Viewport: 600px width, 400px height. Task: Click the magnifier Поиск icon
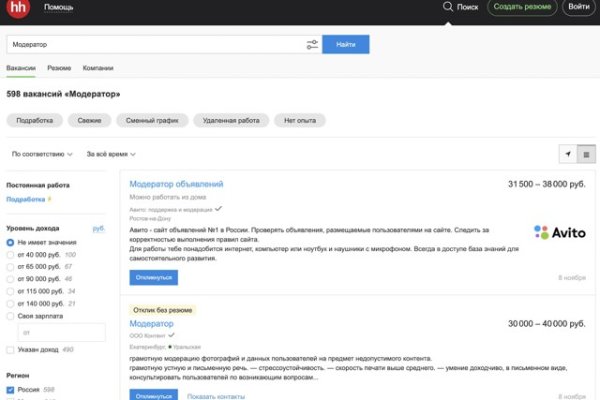pos(449,7)
